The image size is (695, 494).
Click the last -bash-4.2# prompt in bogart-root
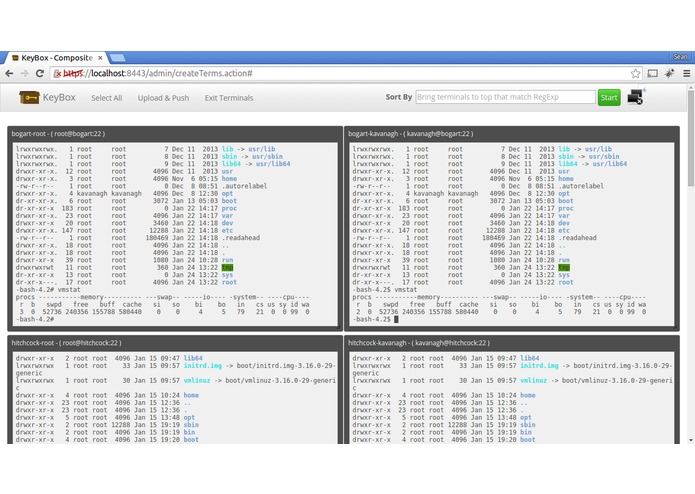tap(35, 319)
